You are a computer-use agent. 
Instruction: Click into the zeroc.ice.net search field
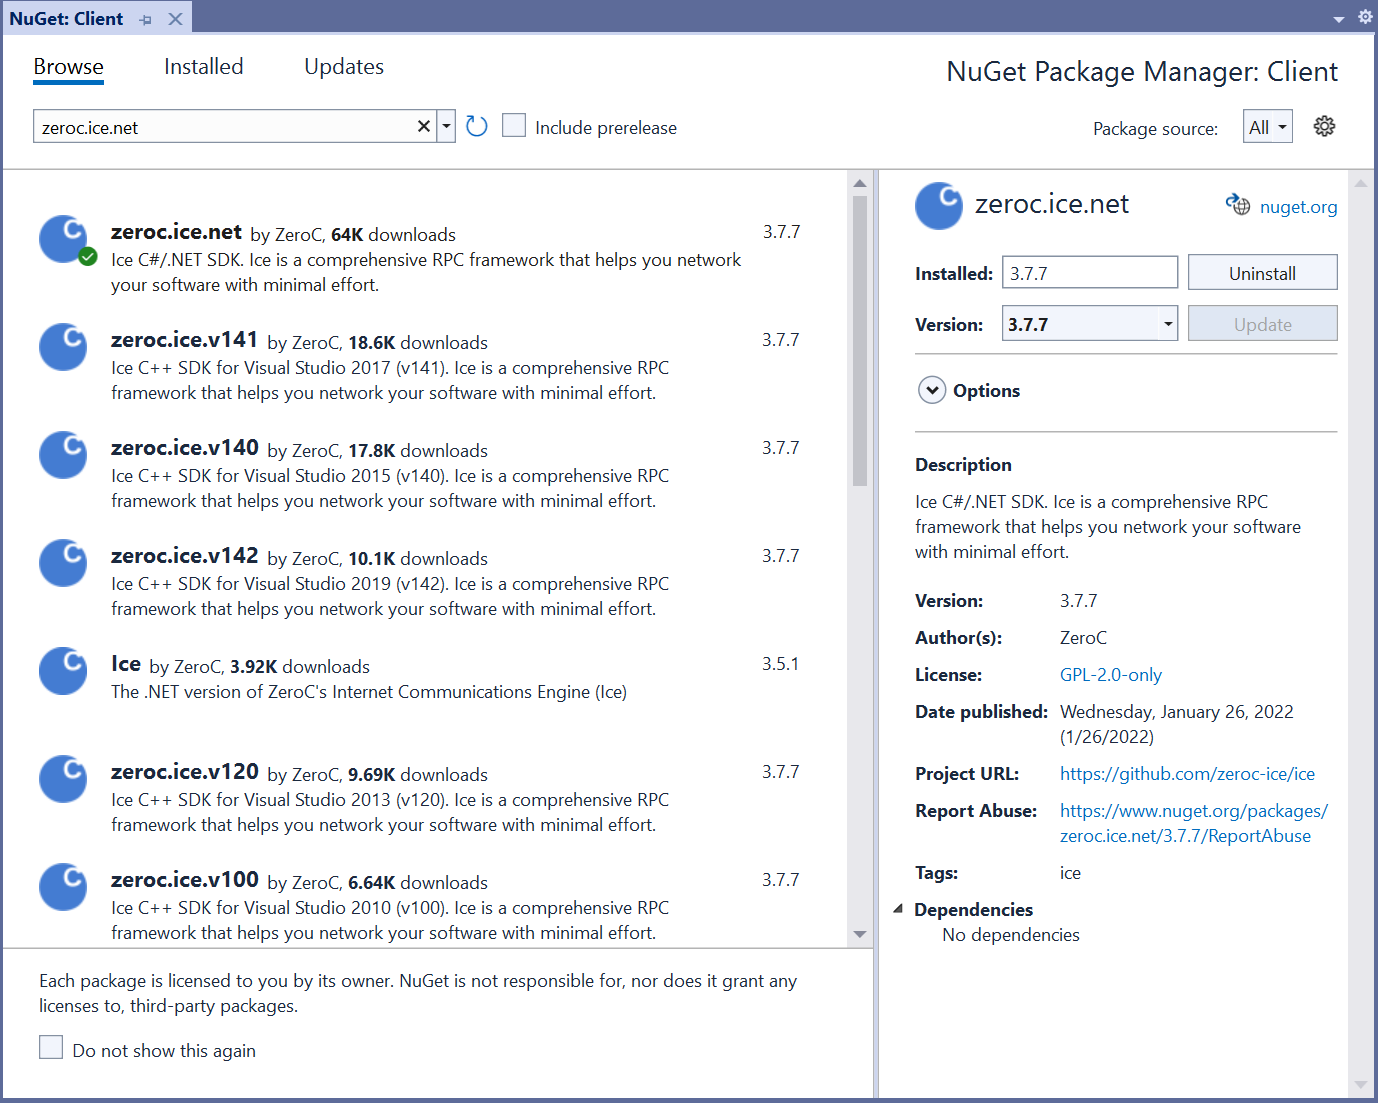(x=225, y=127)
